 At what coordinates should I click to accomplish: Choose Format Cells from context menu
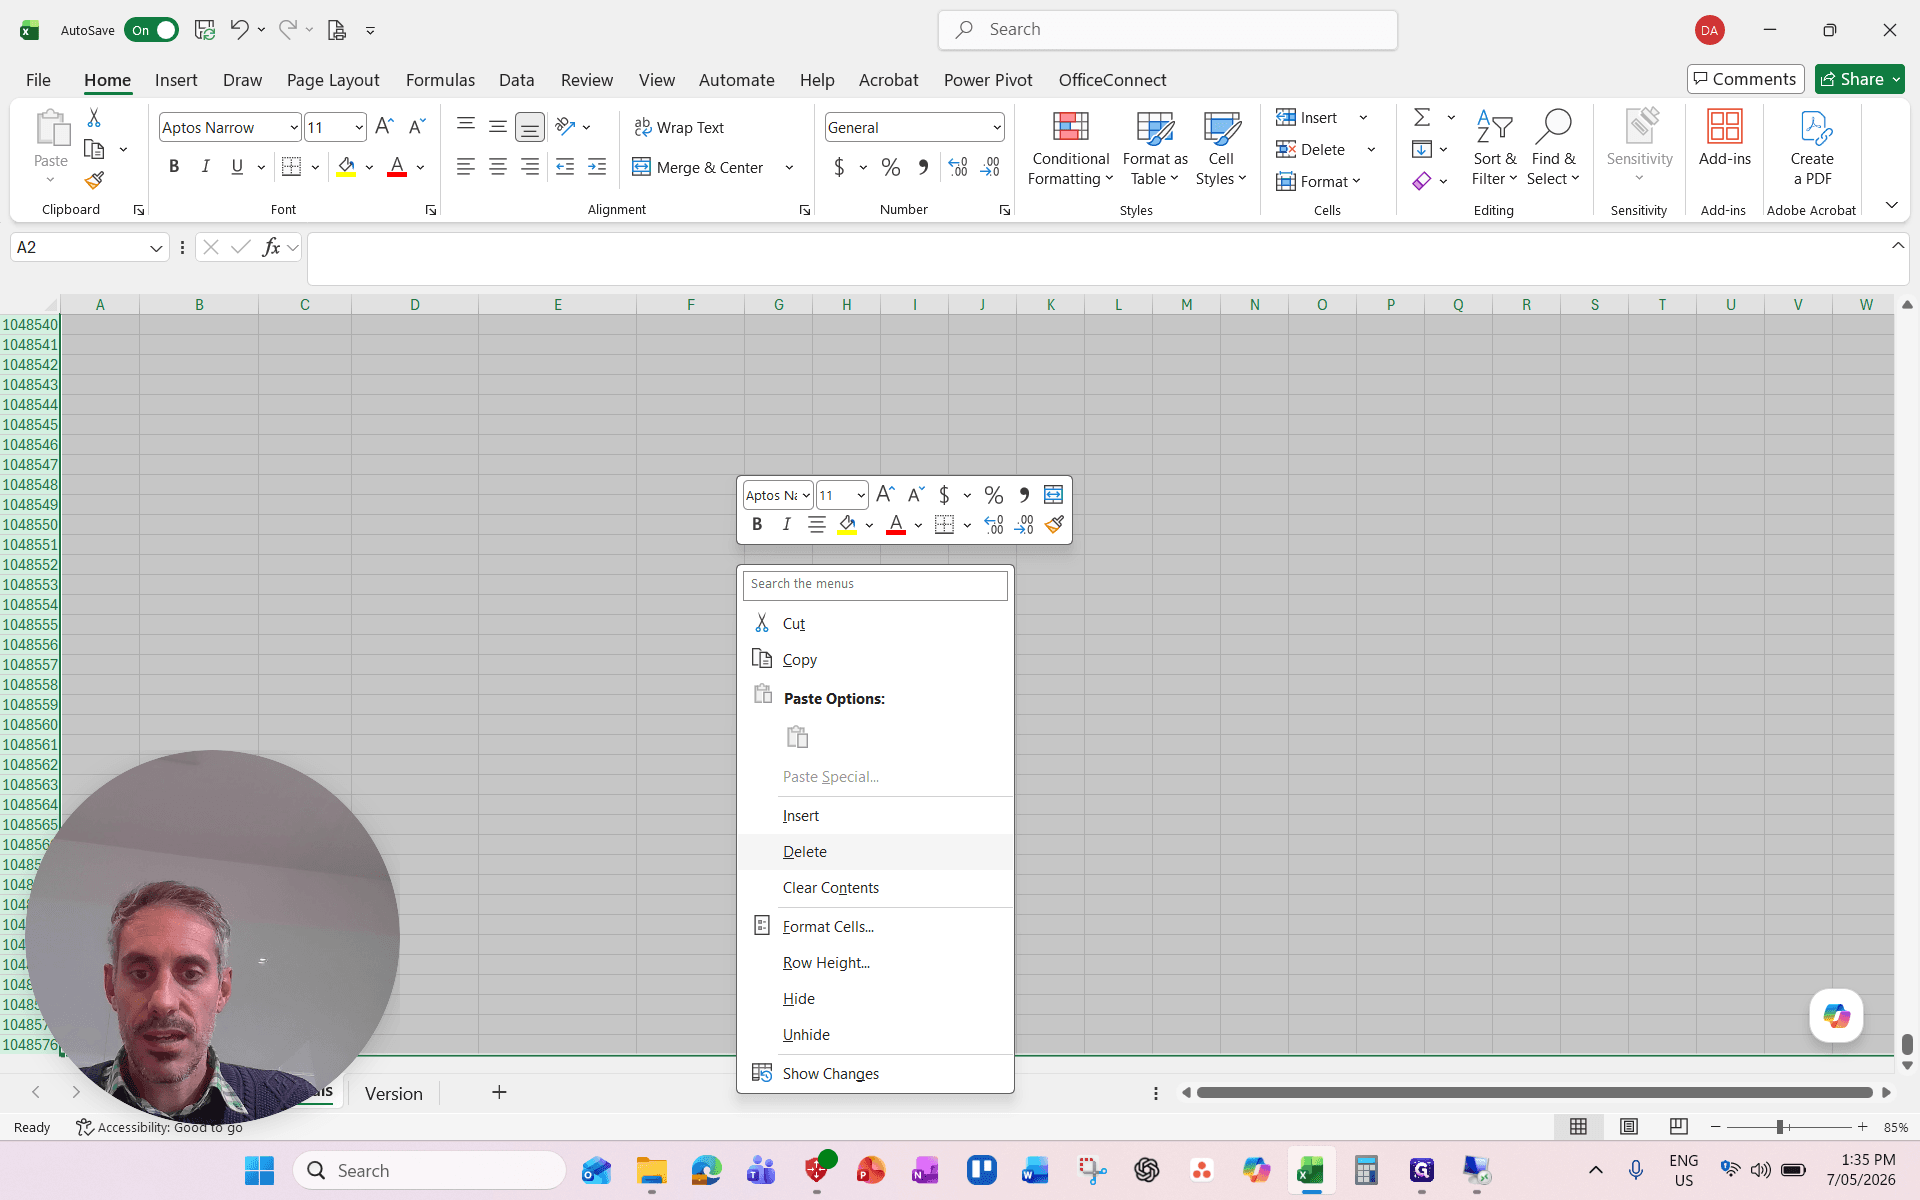(x=875, y=927)
